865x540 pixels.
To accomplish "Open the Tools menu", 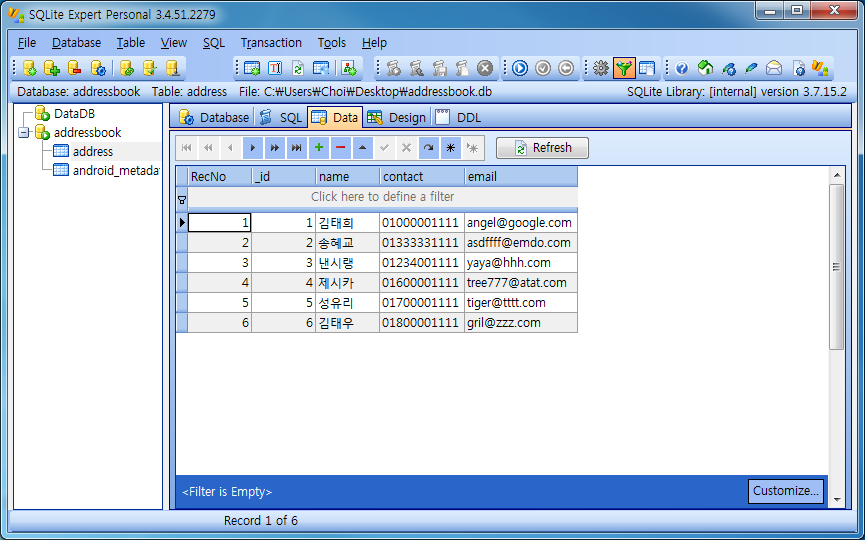I will click(x=332, y=43).
